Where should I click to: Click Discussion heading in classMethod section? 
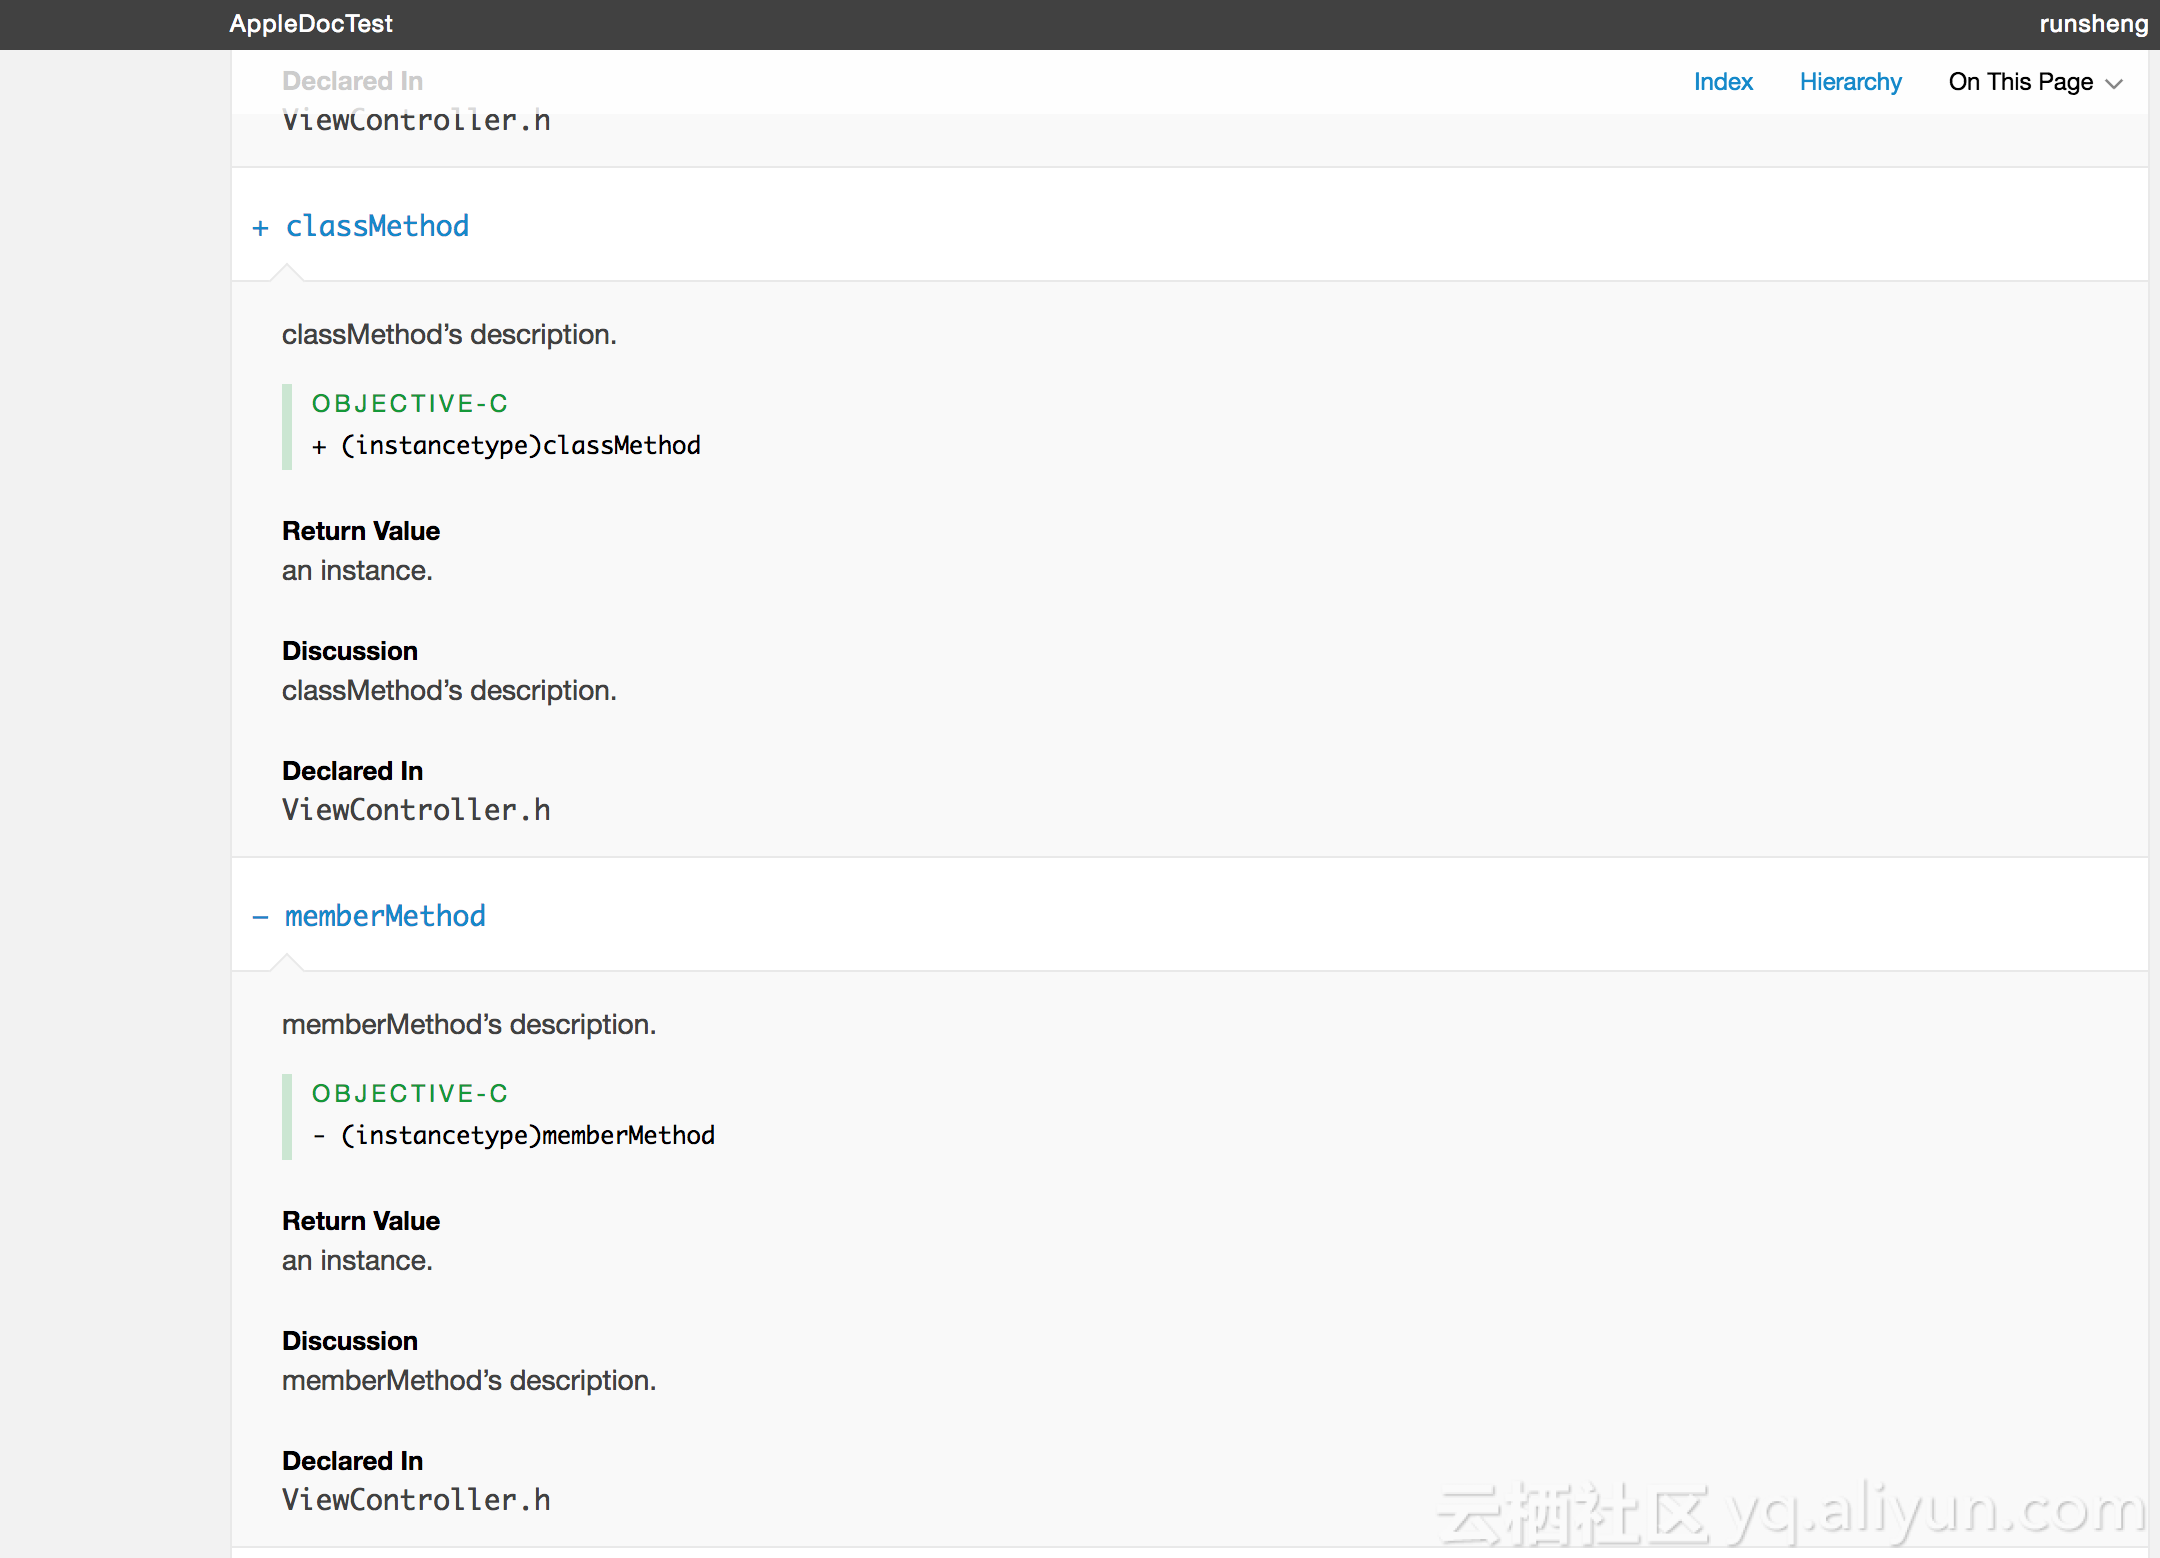pyautogui.click(x=350, y=651)
